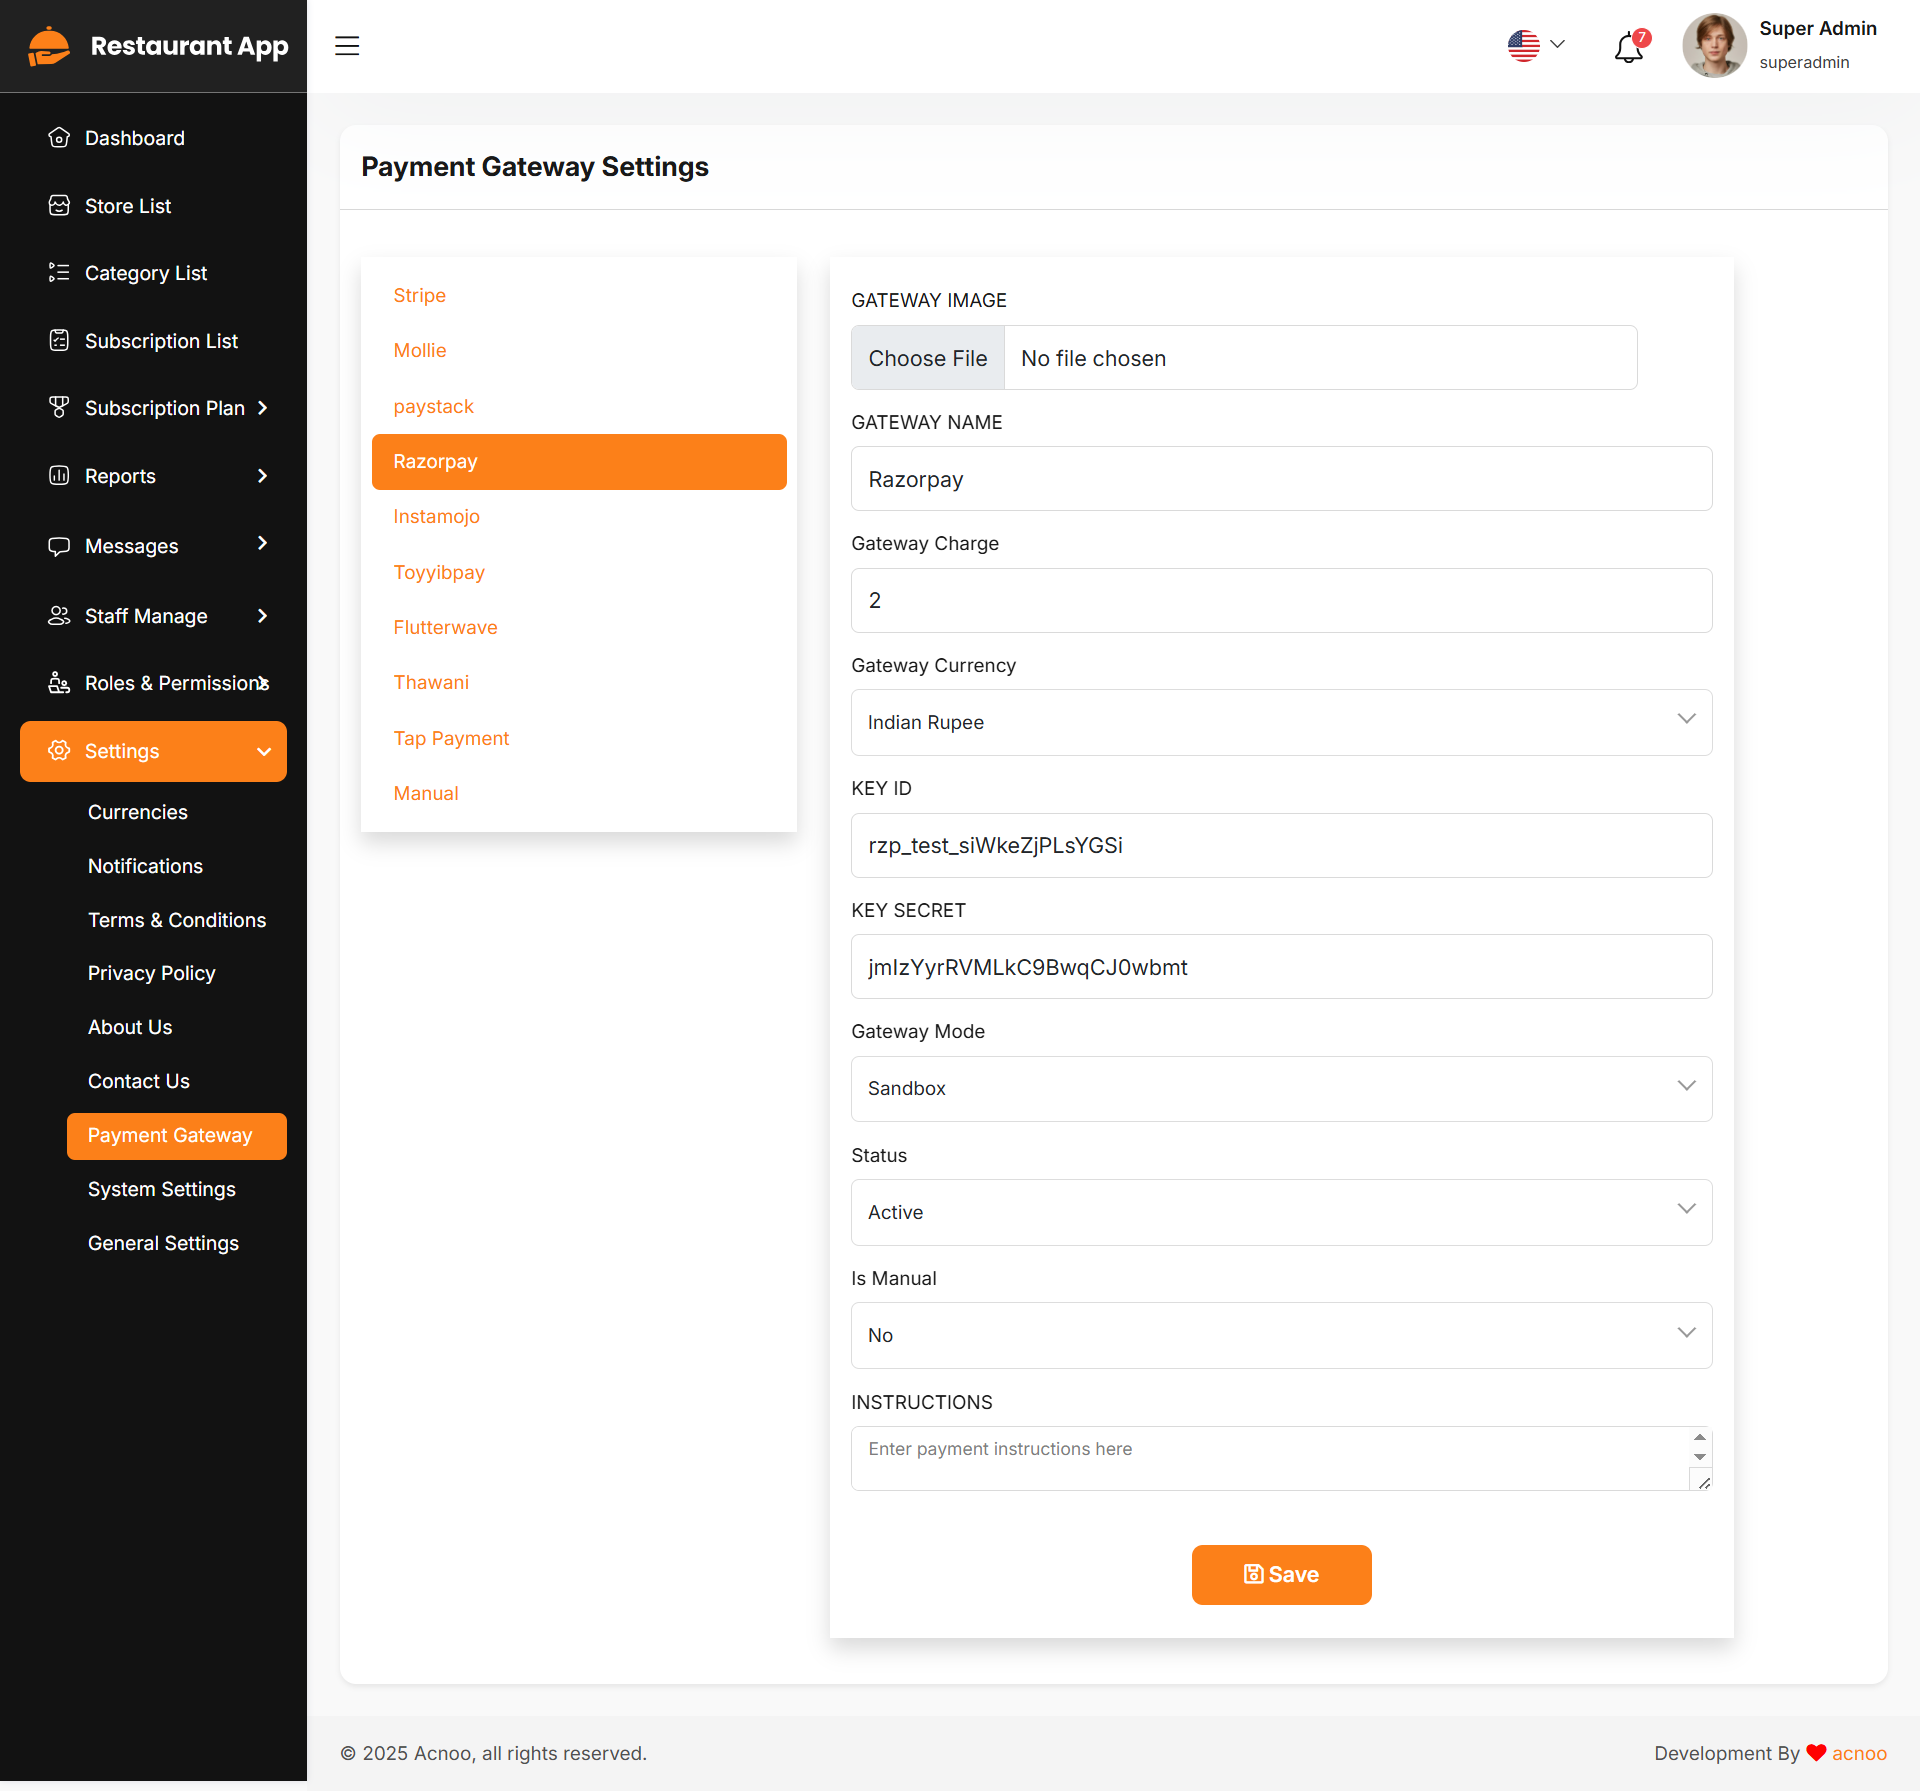Open the Gateway Mode Sandbox dropdown
Viewport: 1920px width, 1791px height.
pyautogui.click(x=1281, y=1088)
